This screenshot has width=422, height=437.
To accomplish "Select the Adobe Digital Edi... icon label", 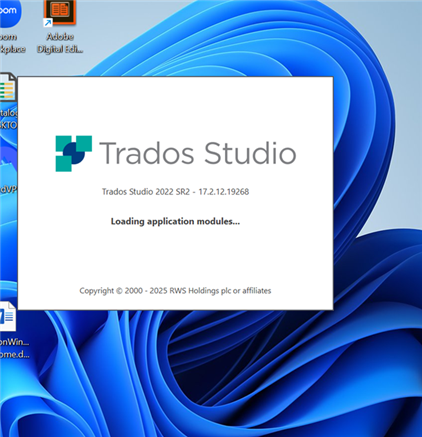I will 60,43.
